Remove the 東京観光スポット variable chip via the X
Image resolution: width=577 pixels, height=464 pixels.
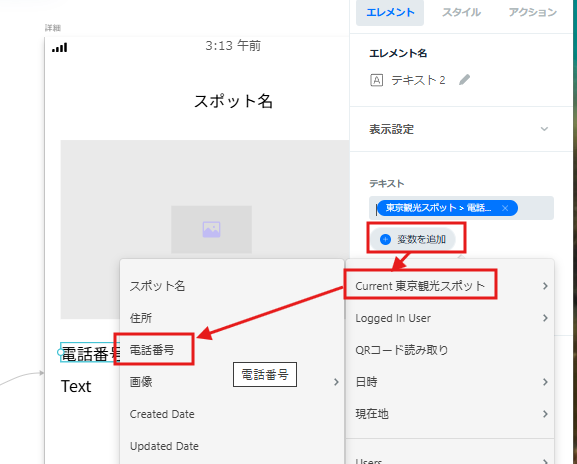(x=505, y=208)
